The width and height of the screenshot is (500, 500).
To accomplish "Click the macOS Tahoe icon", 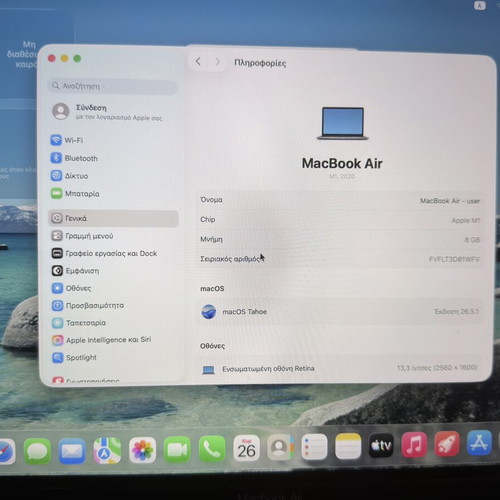I will tap(209, 312).
